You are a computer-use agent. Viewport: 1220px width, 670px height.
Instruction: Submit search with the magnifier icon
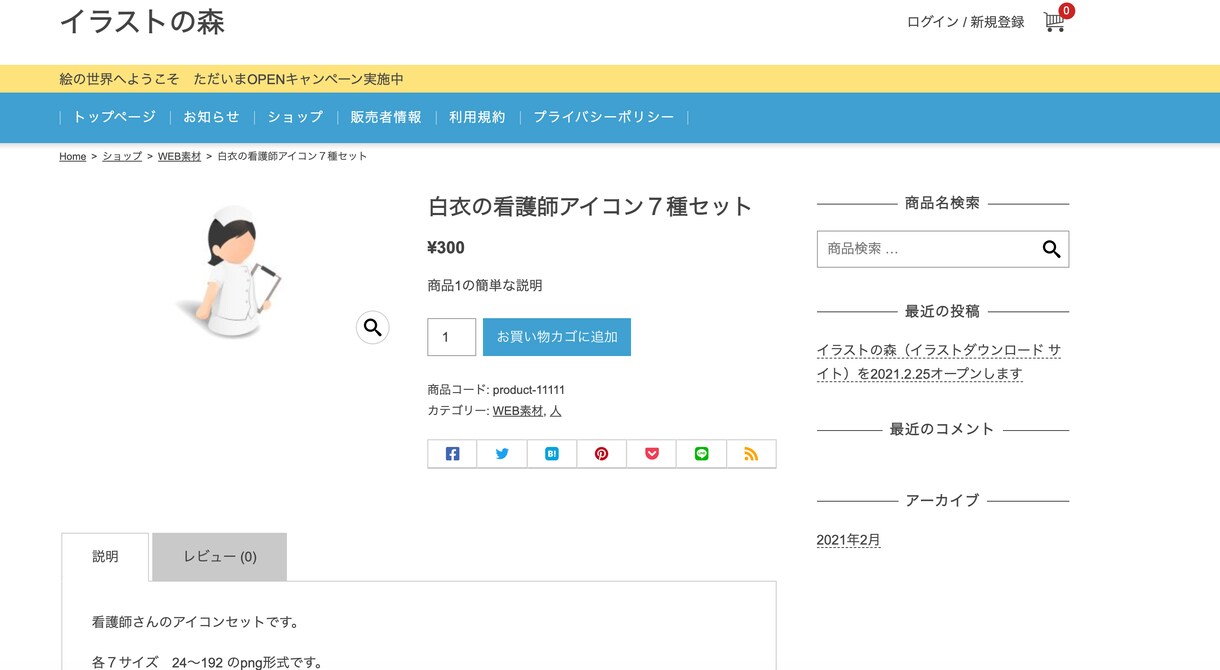click(1051, 249)
